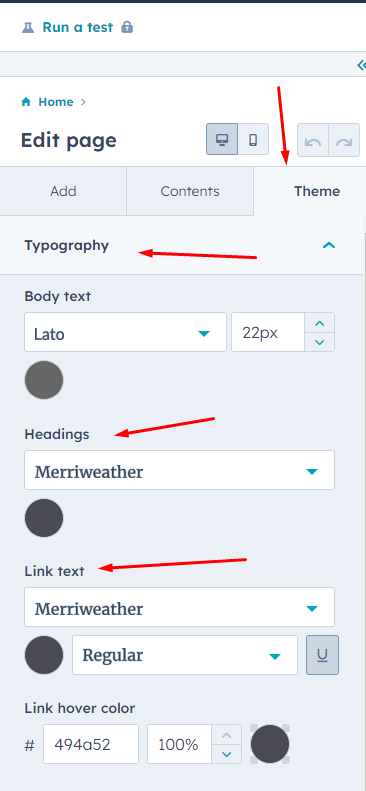Switch to the Contents tab
Viewport: 366px width, 791px height.
[190, 191]
